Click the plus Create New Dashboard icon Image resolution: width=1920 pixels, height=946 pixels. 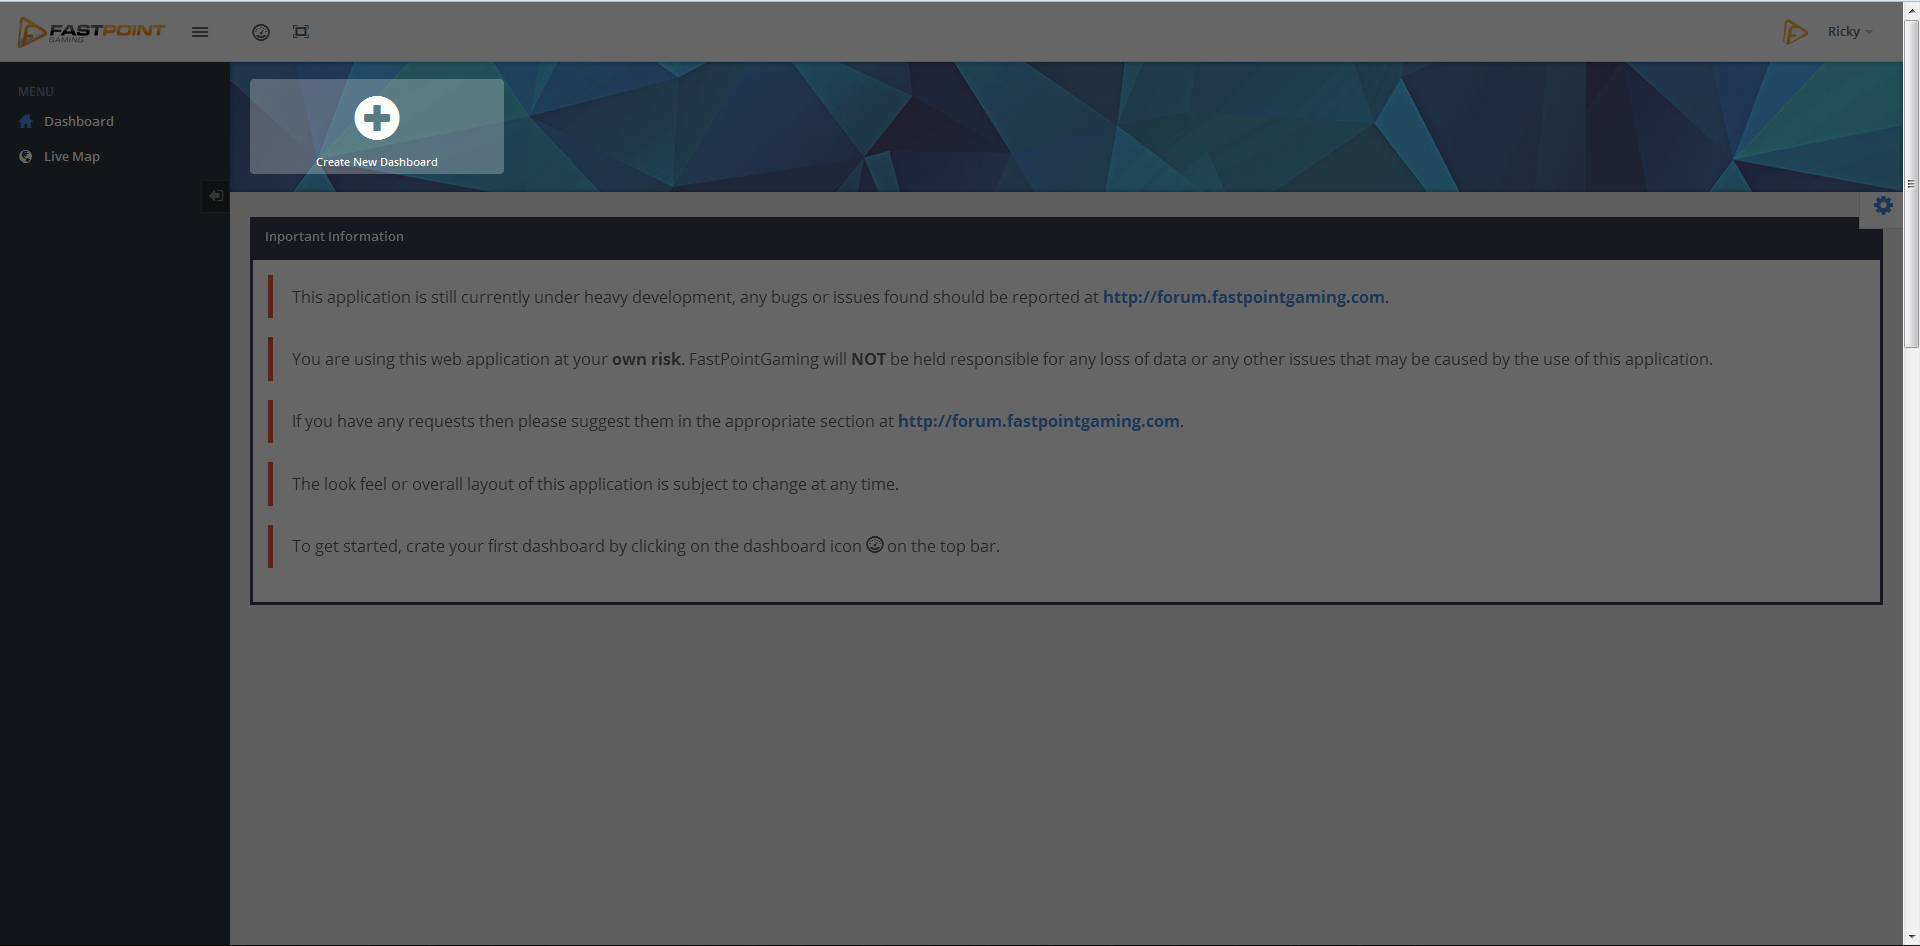click(377, 118)
